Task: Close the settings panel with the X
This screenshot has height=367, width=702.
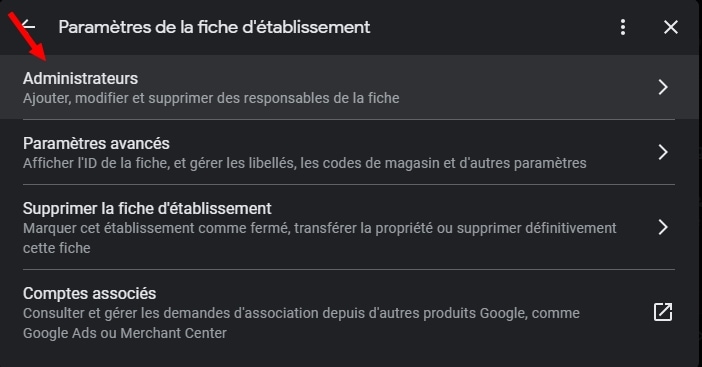Action: tap(671, 27)
